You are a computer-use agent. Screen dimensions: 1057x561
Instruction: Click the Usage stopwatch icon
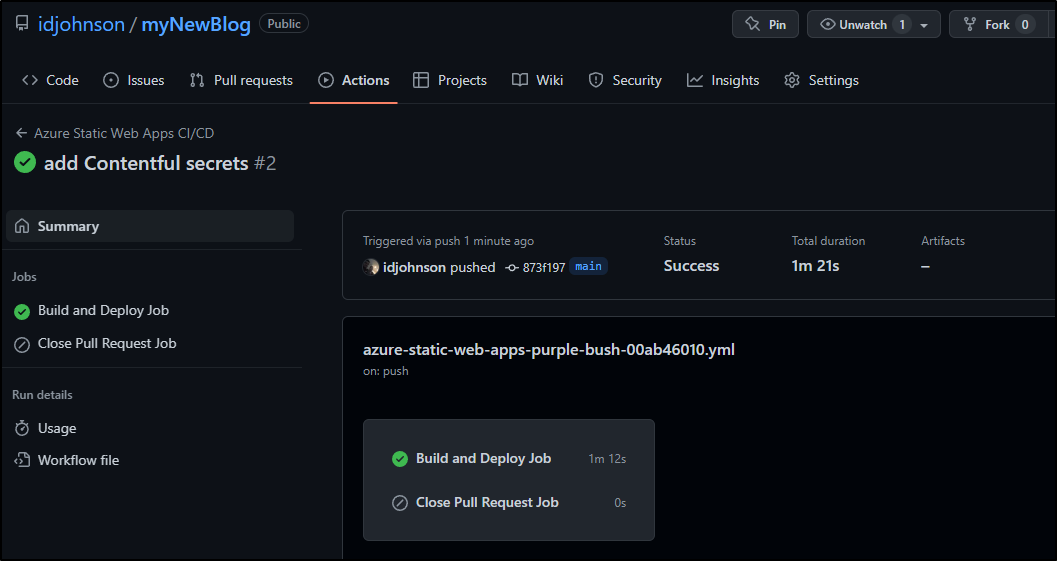(x=22, y=428)
